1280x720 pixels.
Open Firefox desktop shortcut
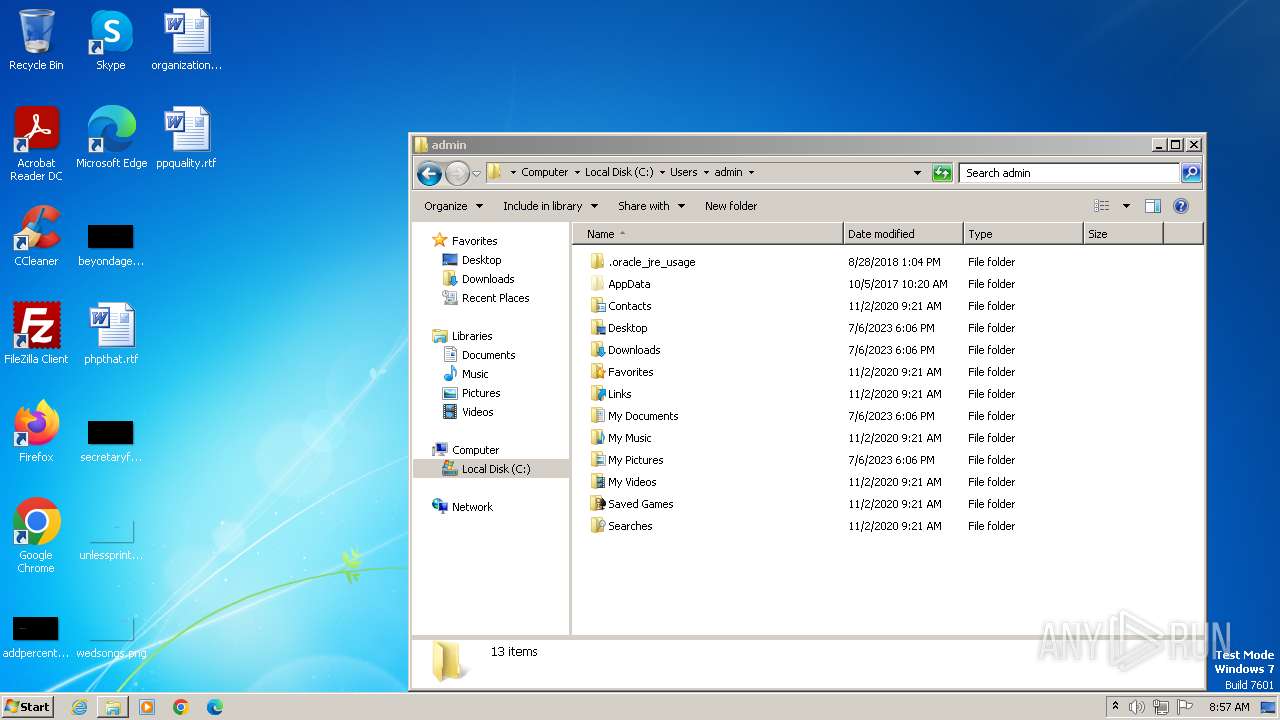tap(36, 432)
